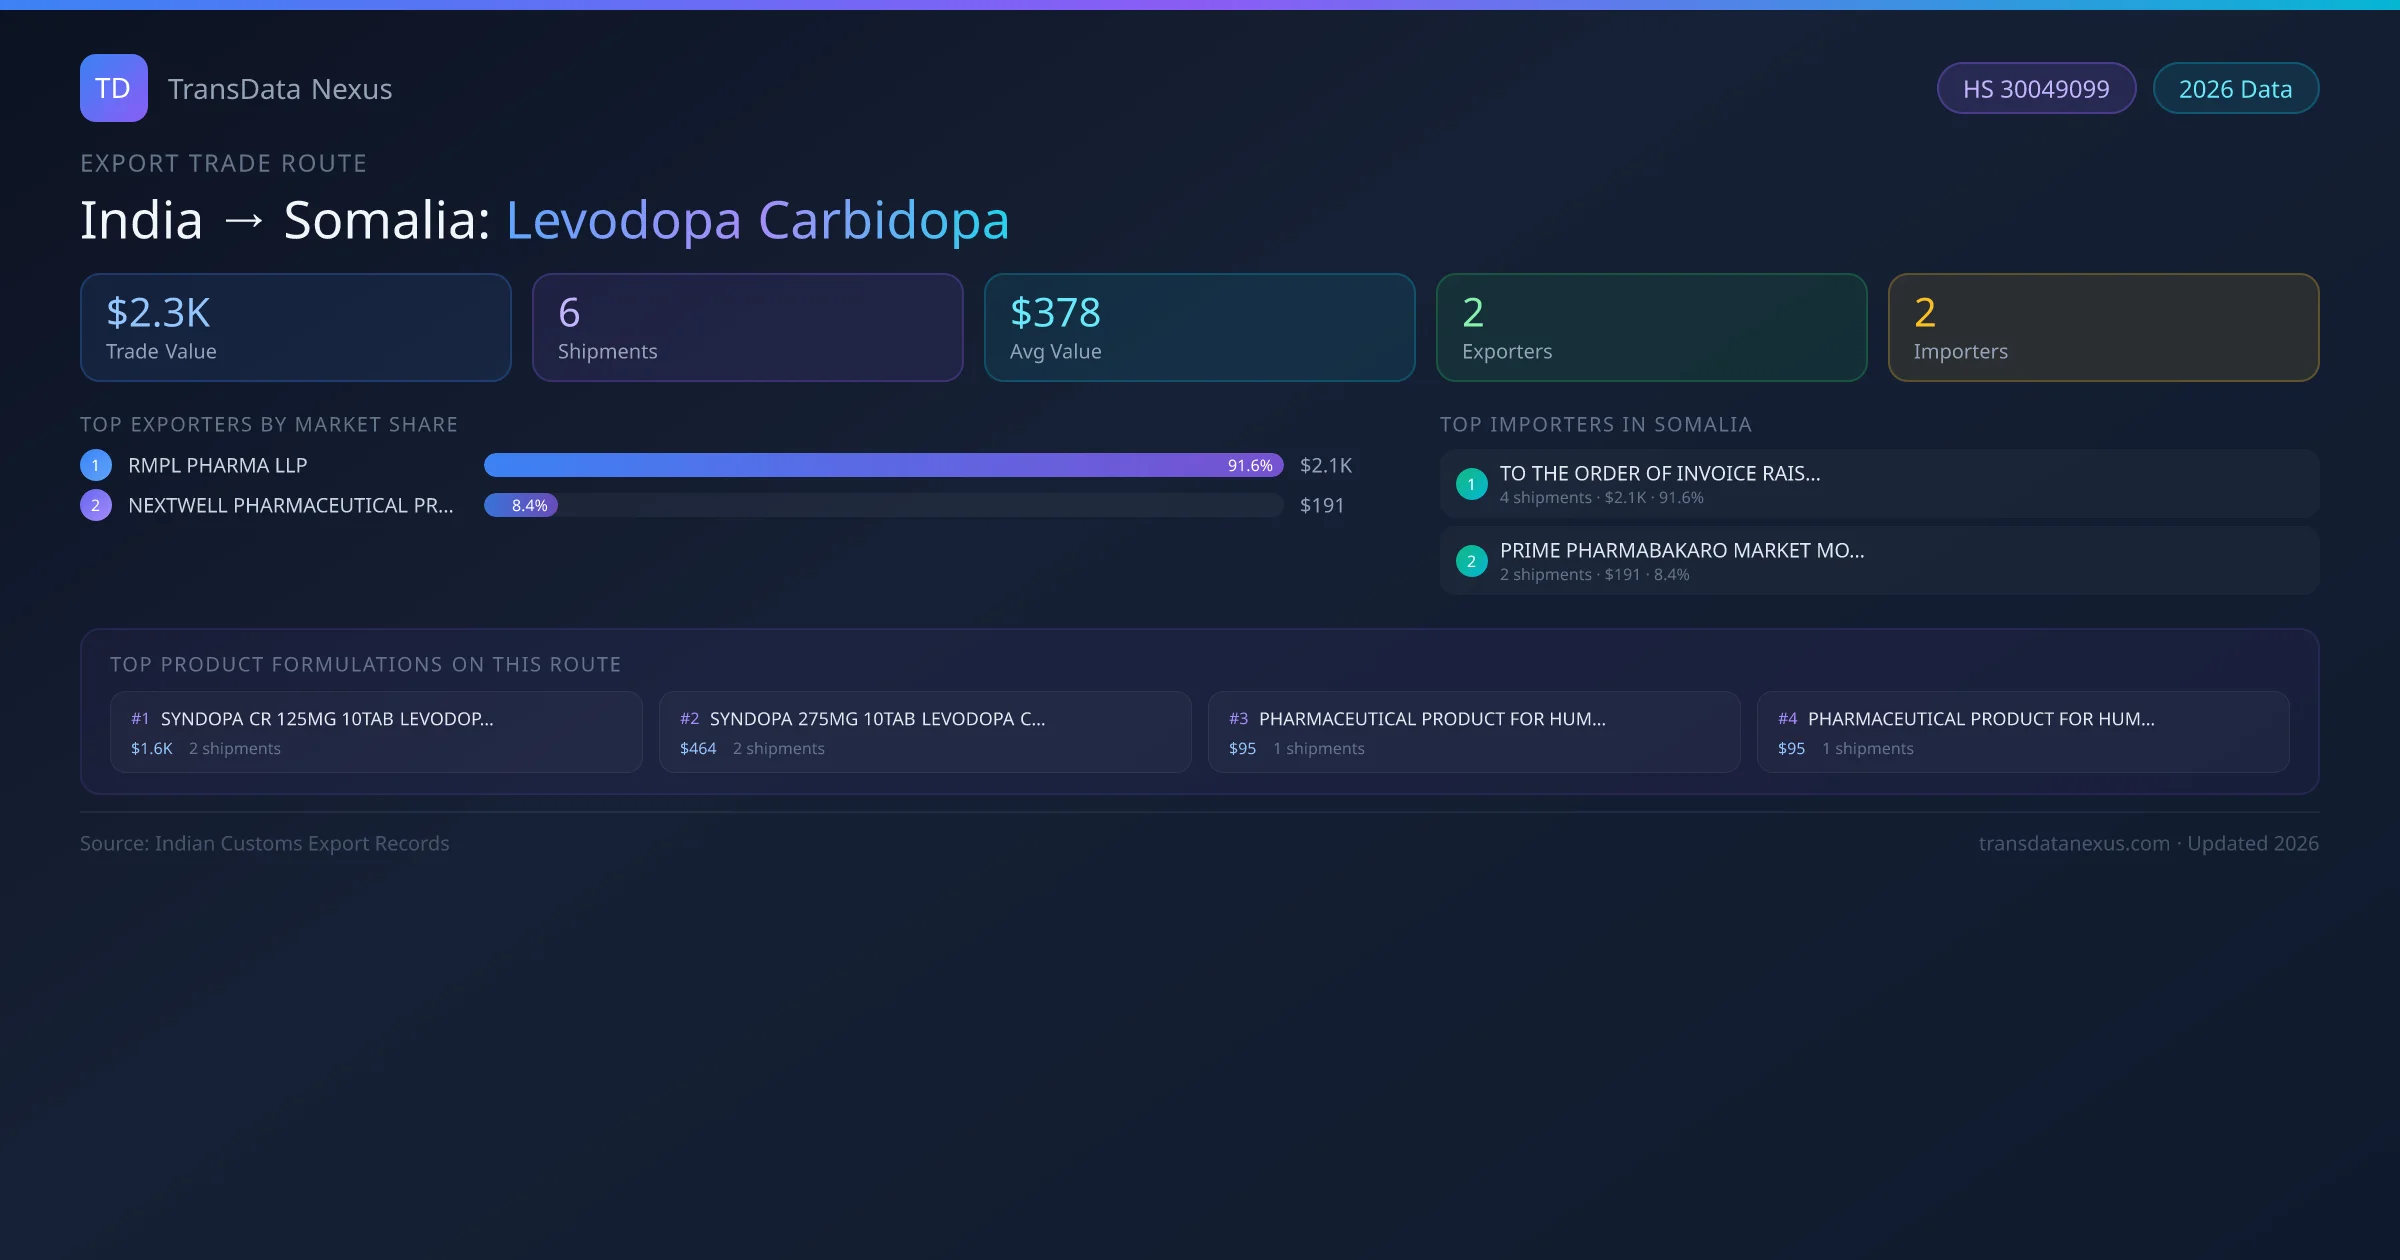Click the green rank 1 importer badge
This screenshot has height=1260, width=2400.
coord(1471,484)
